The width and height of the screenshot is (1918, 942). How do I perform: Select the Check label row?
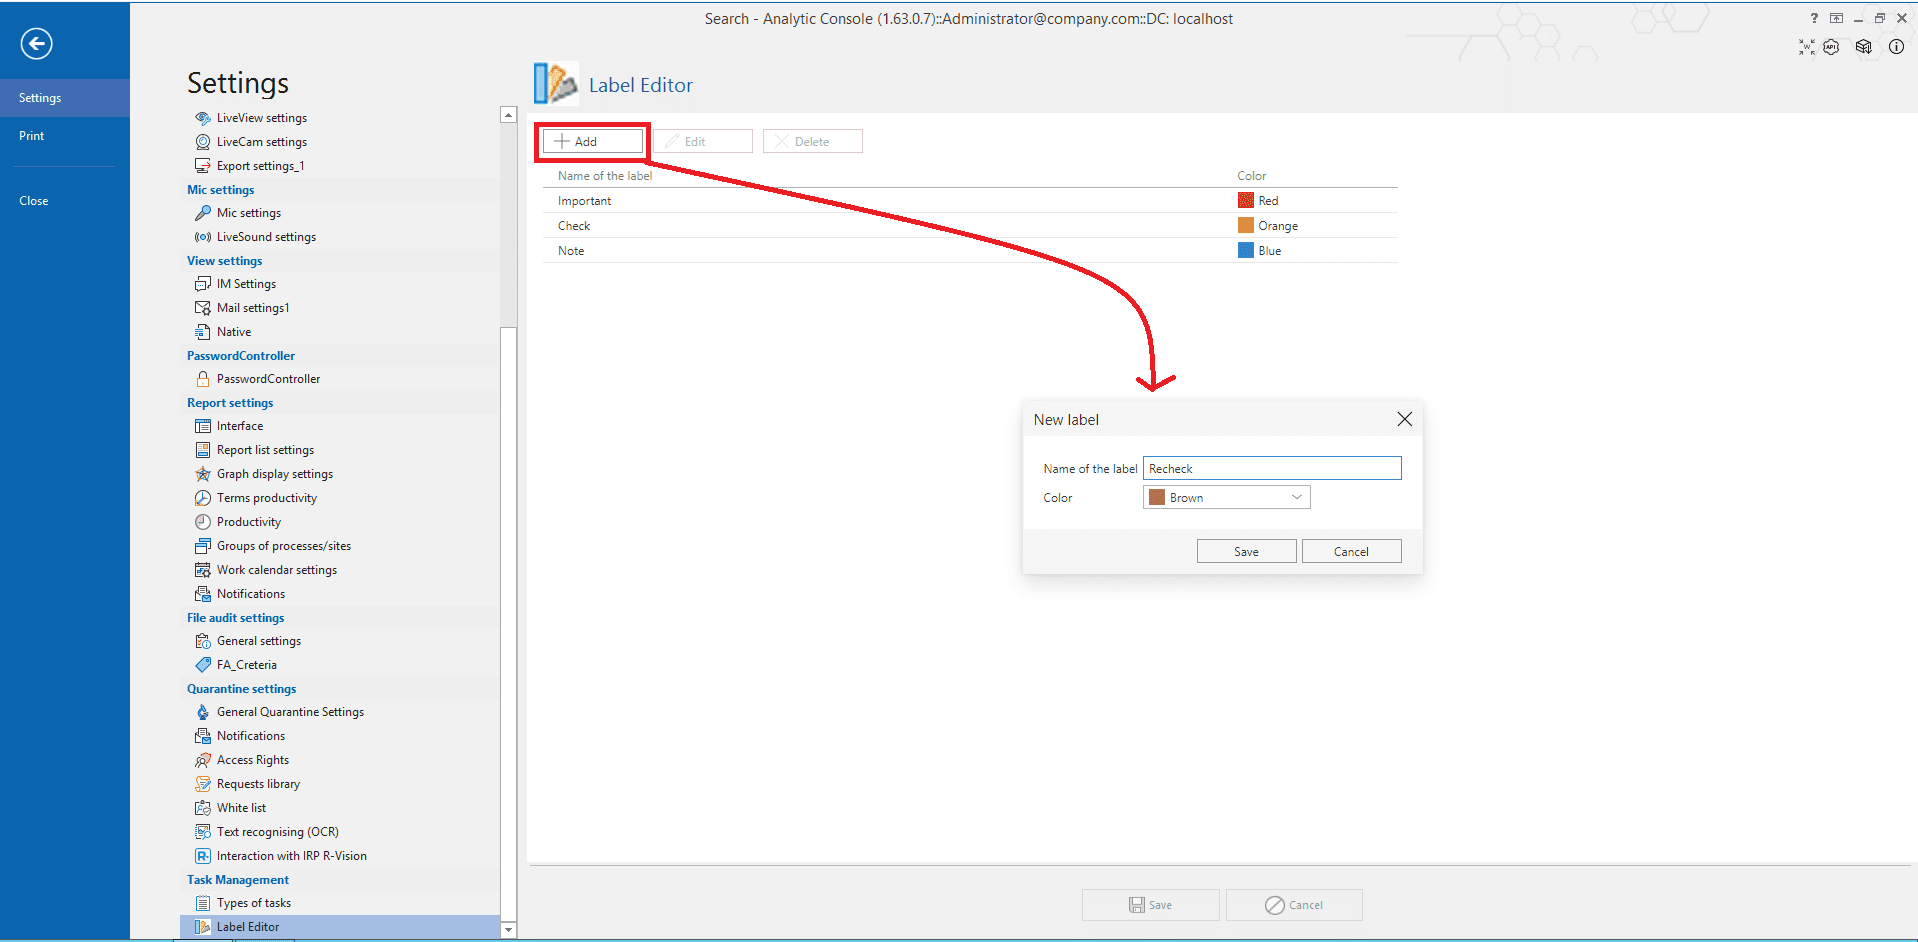(x=970, y=225)
